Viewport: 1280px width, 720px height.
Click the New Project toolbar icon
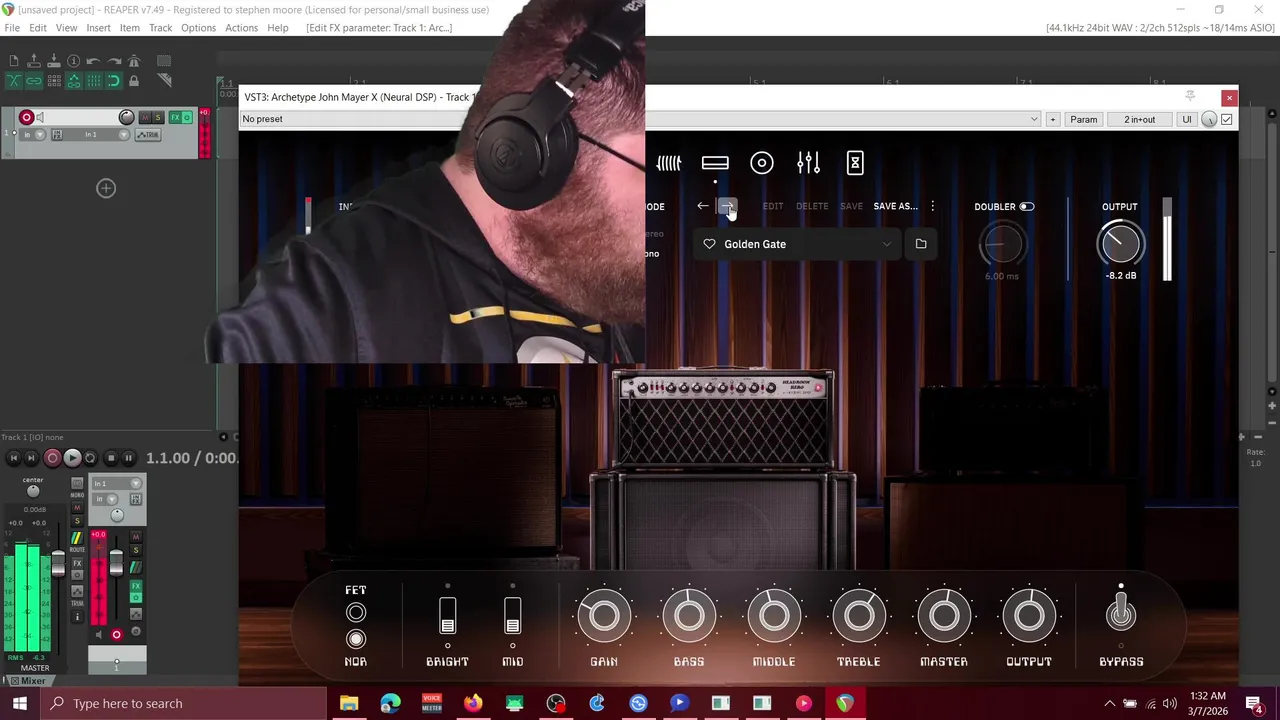(x=14, y=60)
